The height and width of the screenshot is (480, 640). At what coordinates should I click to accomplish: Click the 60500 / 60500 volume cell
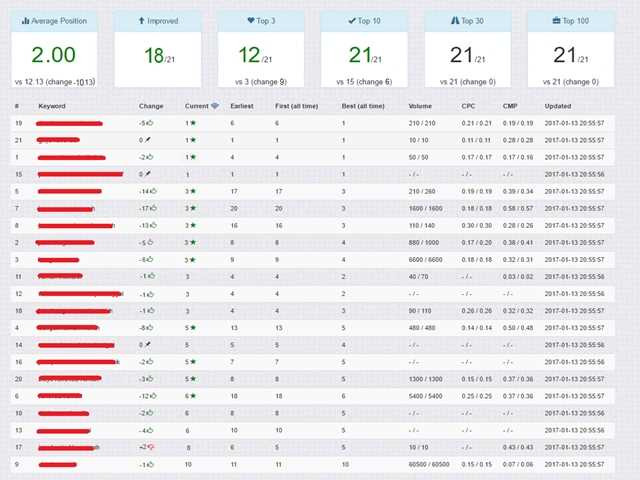(x=428, y=465)
